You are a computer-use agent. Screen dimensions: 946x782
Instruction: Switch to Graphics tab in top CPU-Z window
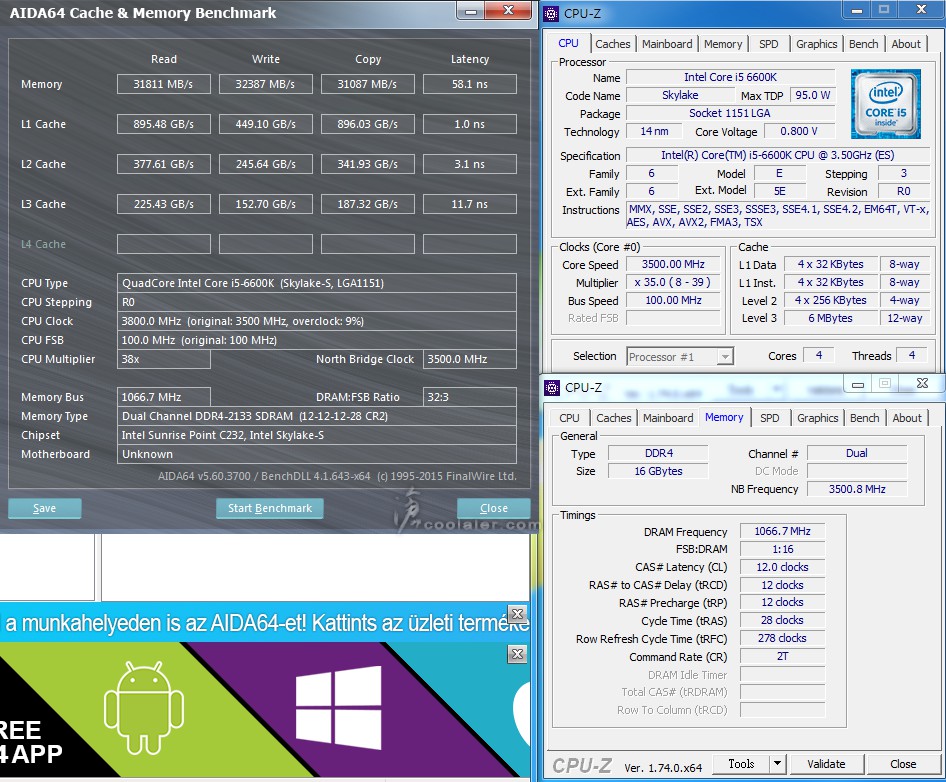point(816,44)
